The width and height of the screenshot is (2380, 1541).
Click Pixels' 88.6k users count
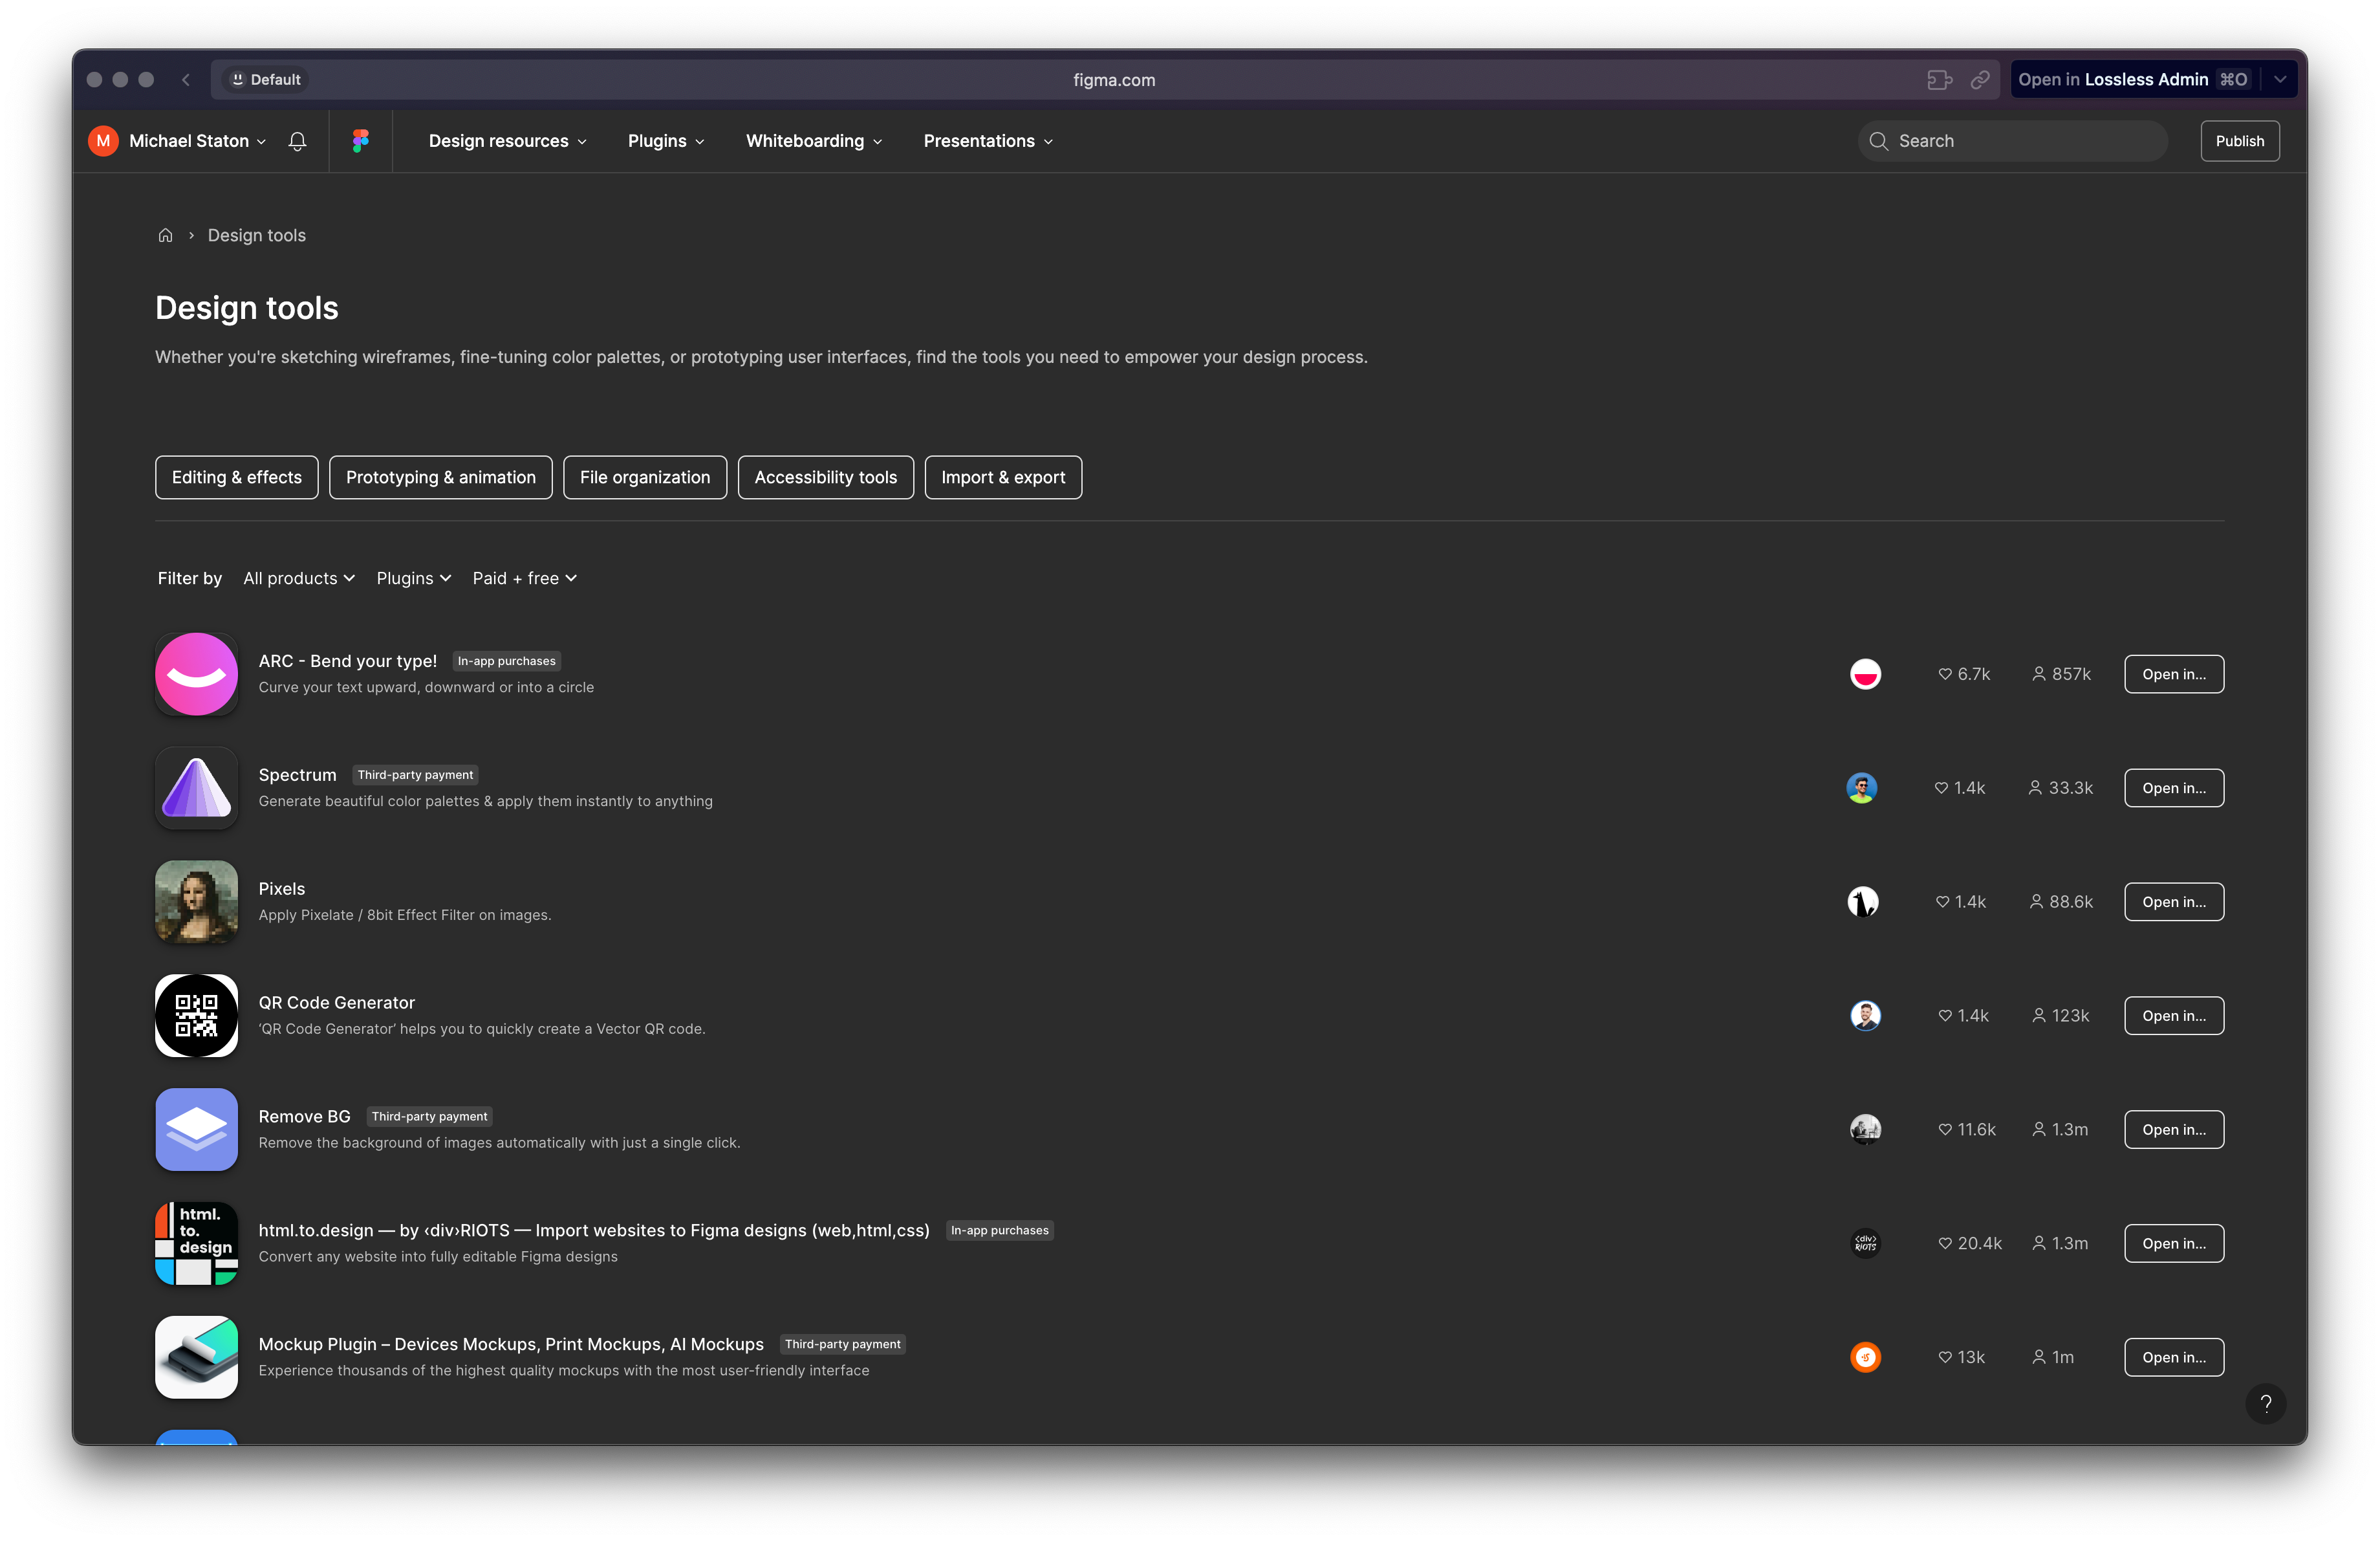click(x=2061, y=902)
